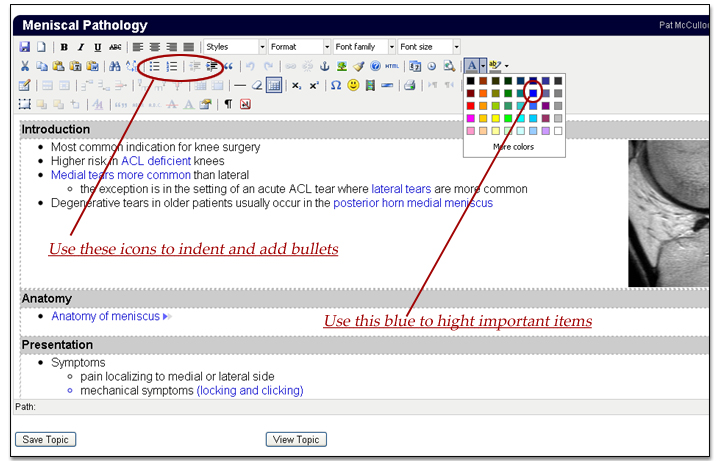Indent the text with the indent icon

click(x=212, y=66)
